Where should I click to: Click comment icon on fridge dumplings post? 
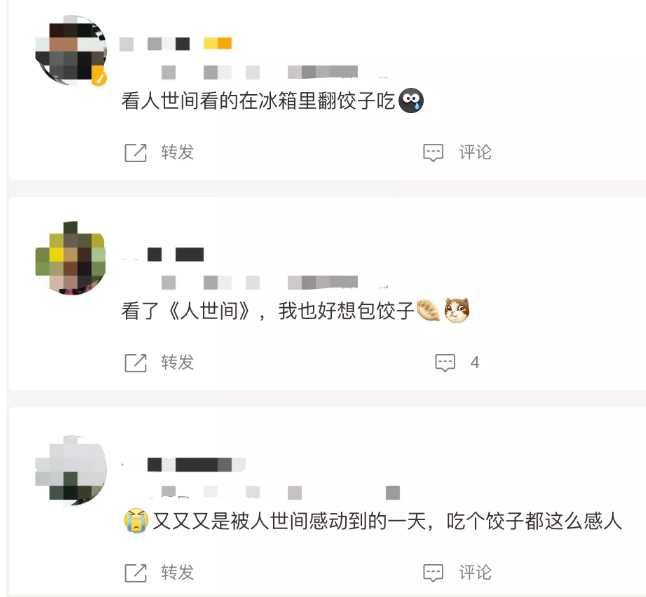433,153
